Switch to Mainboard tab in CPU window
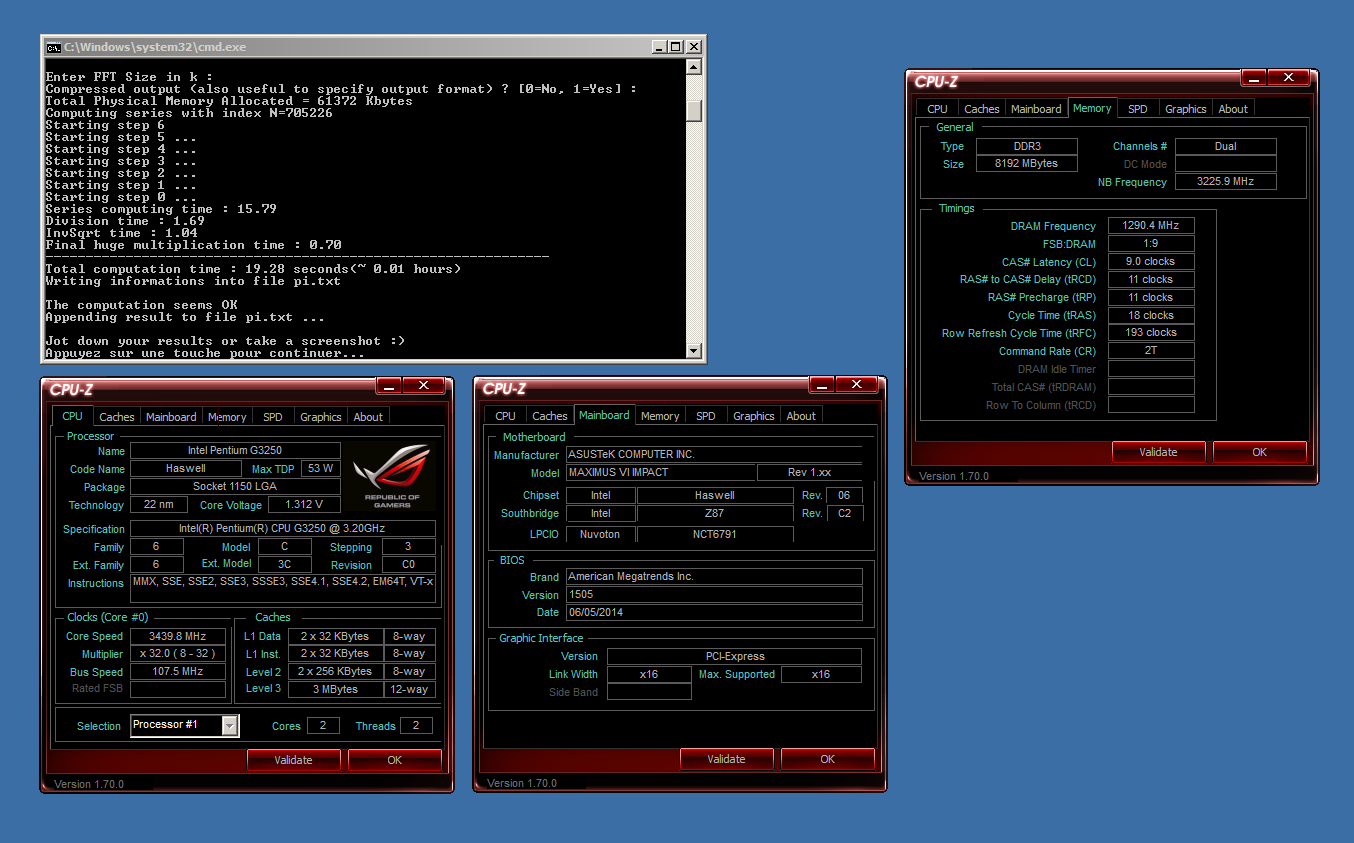1354x843 pixels. coord(171,417)
